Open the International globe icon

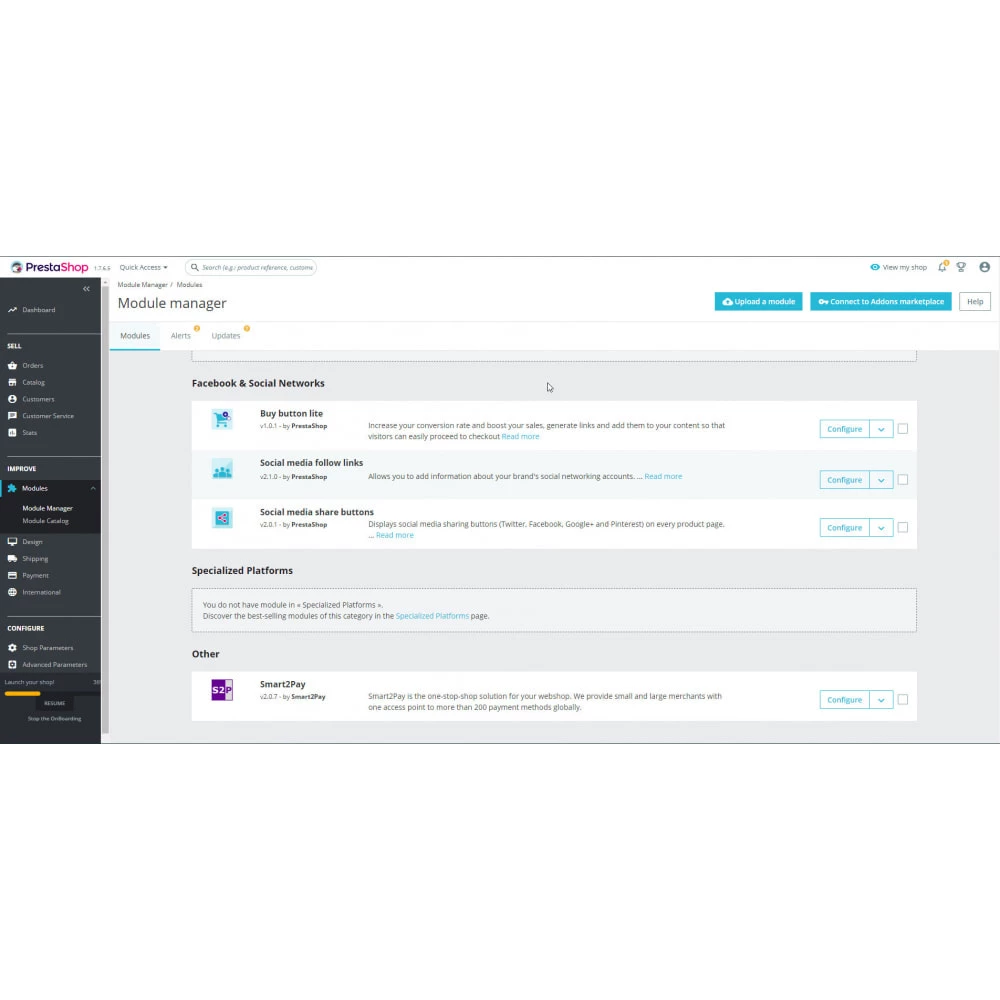[12, 592]
